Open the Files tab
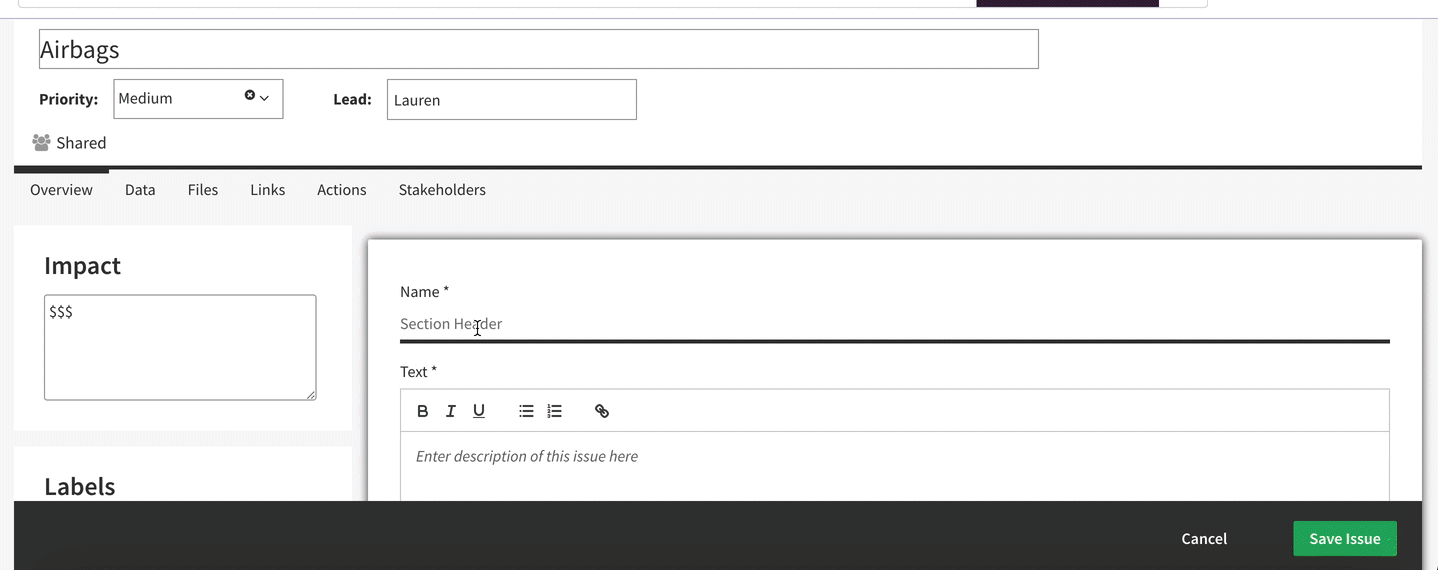The height and width of the screenshot is (570, 1438). tap(203, 190)
